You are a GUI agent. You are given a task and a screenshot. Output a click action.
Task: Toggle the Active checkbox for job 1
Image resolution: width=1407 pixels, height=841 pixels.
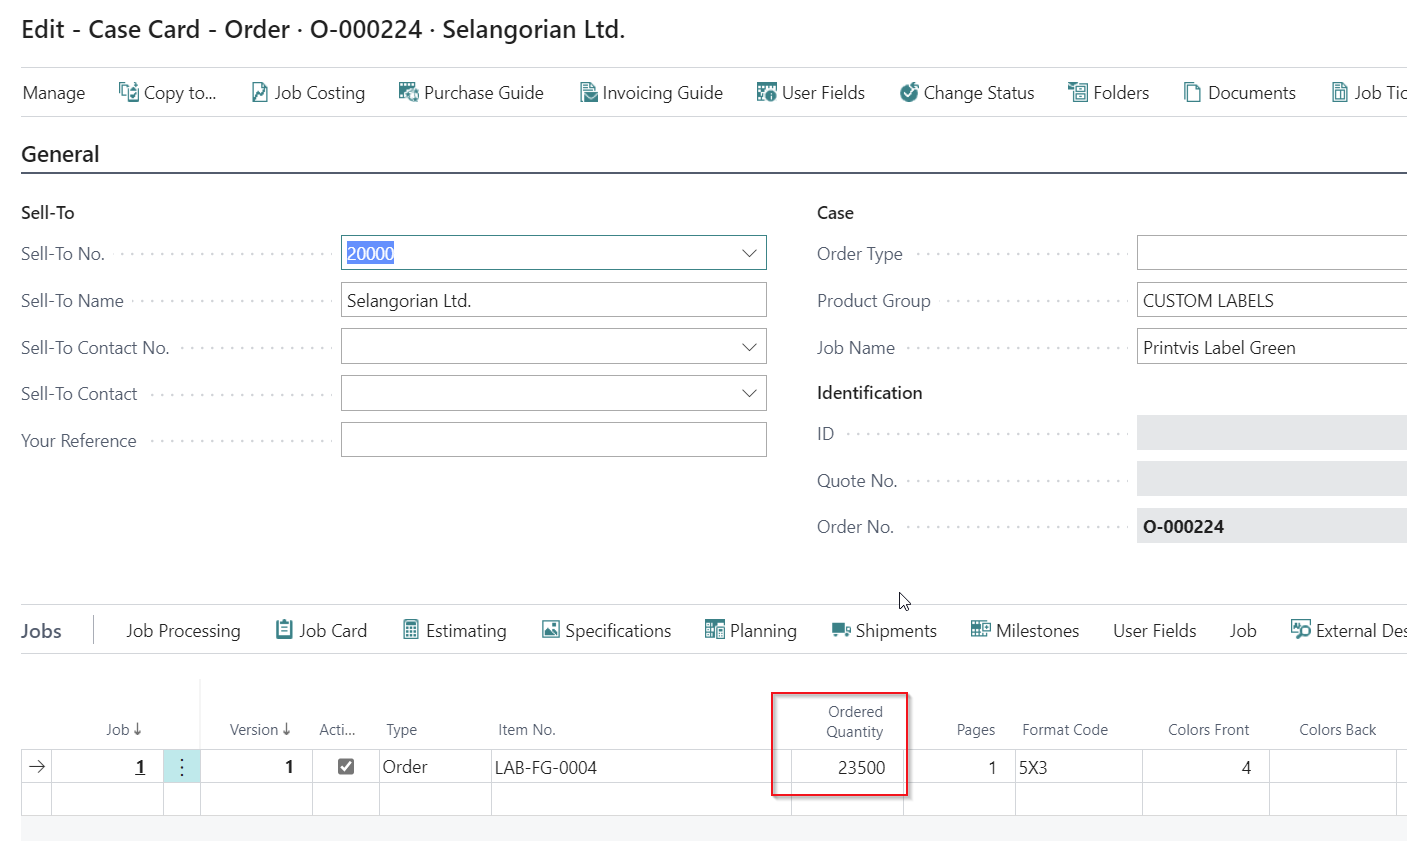pos(346,767)
